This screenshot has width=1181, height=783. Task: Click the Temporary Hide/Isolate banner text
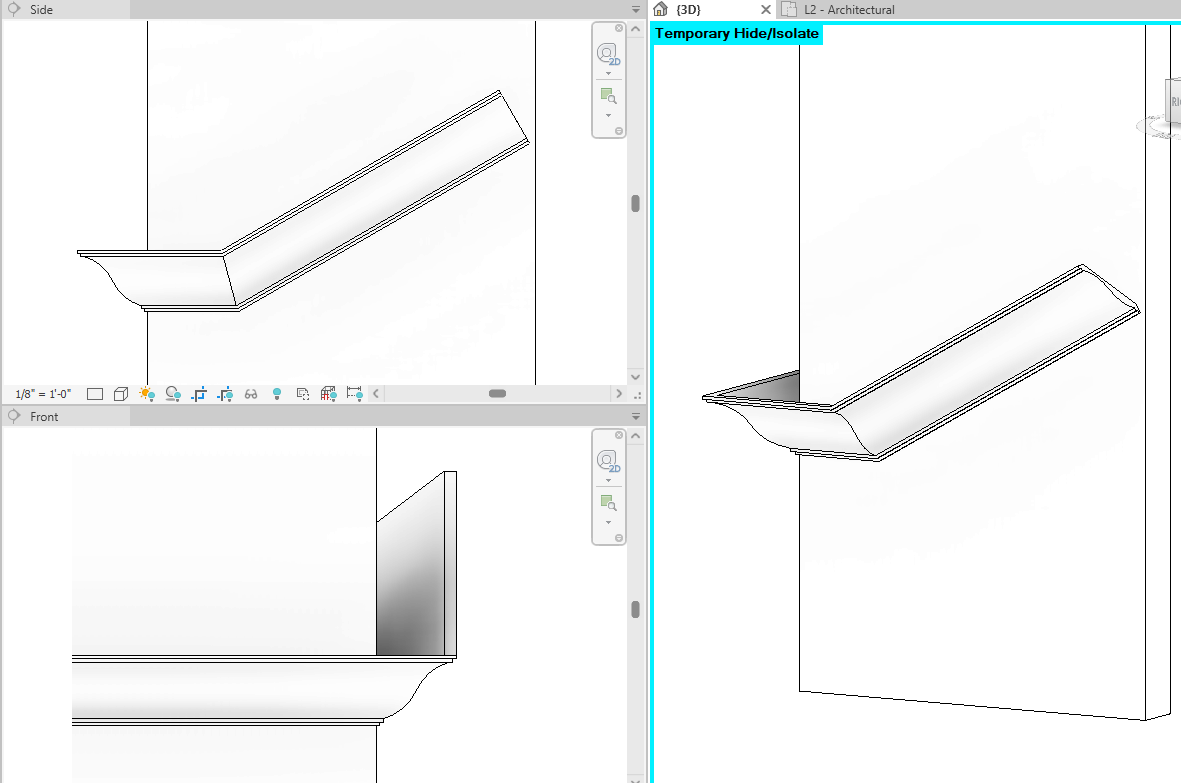pos(737,33)
